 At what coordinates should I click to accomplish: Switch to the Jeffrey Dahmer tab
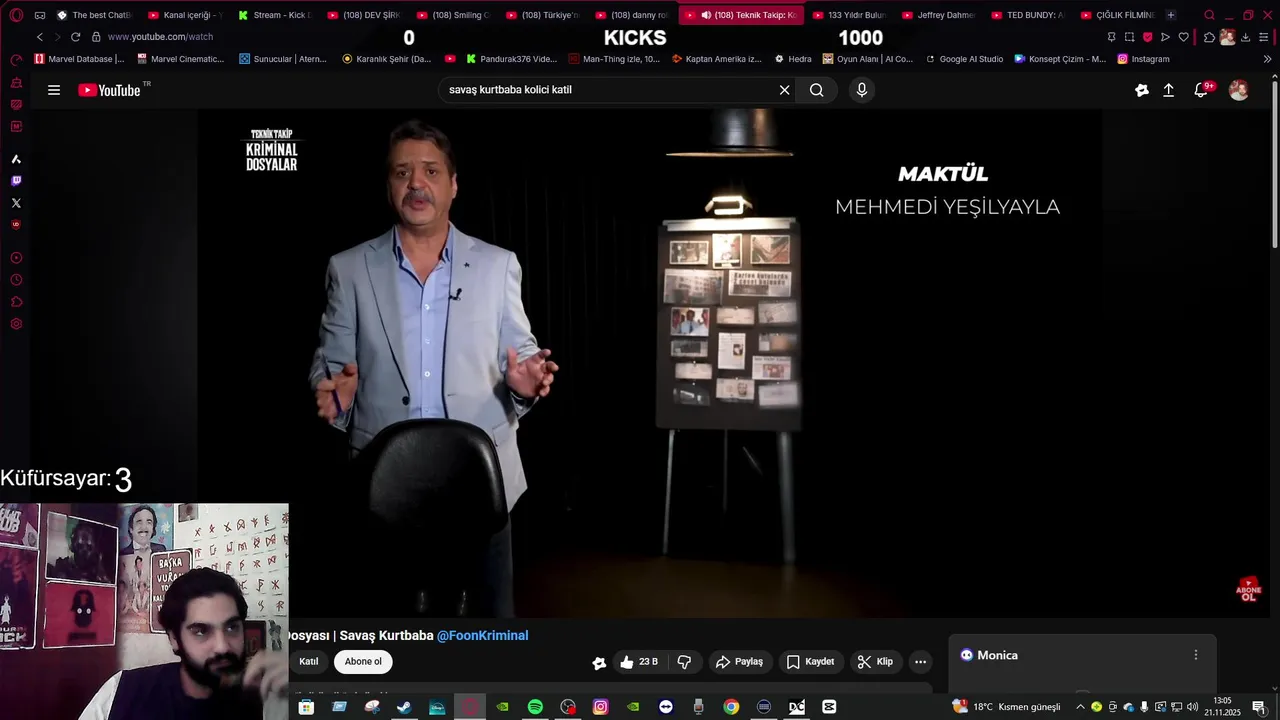pos(939,15)
